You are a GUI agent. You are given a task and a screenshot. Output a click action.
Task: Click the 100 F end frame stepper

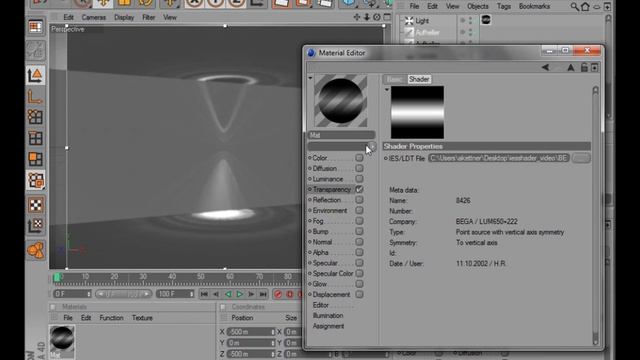coord(191,294)
